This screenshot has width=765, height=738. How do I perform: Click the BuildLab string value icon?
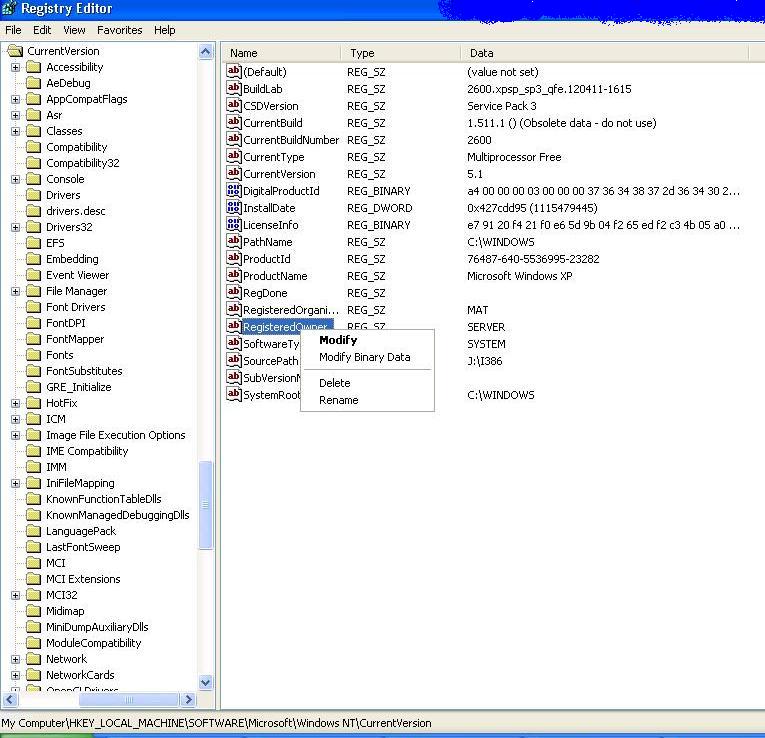[x=234, y=88]
